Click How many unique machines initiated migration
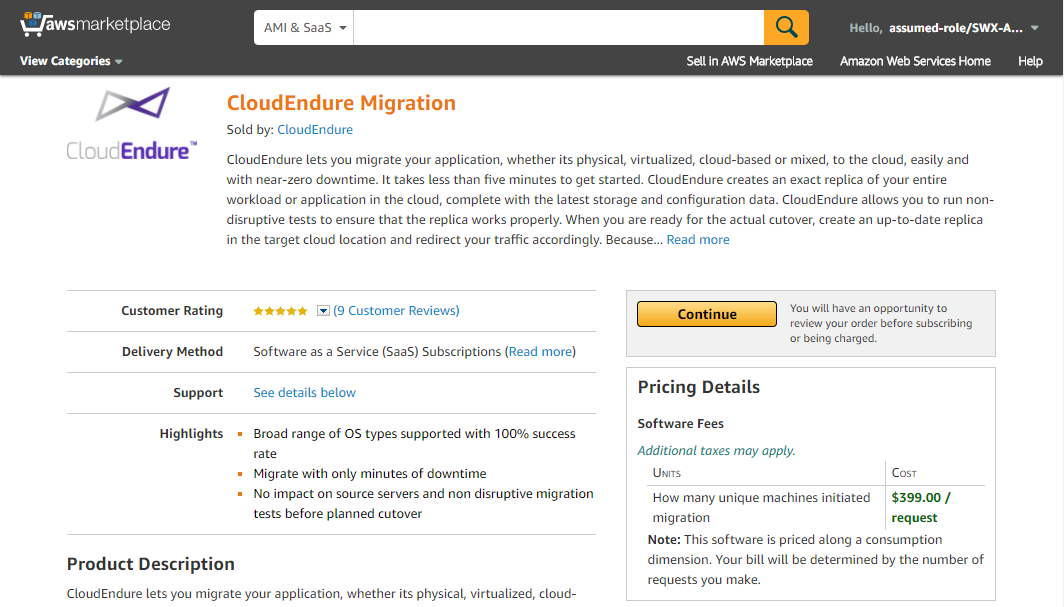Image resolution: width=1064 pixels, height=607 pixels. pos(761,507)
